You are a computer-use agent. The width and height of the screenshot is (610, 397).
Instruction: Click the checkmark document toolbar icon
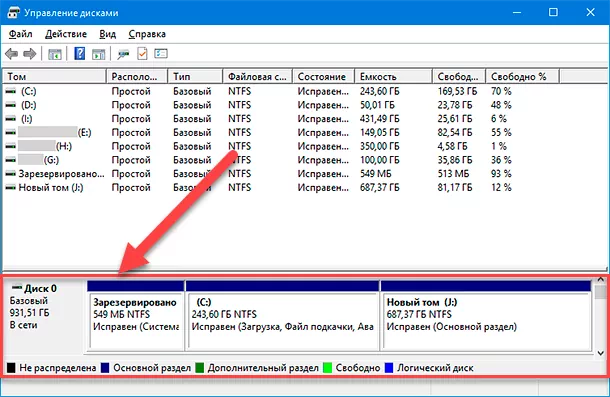click(142, 54)
